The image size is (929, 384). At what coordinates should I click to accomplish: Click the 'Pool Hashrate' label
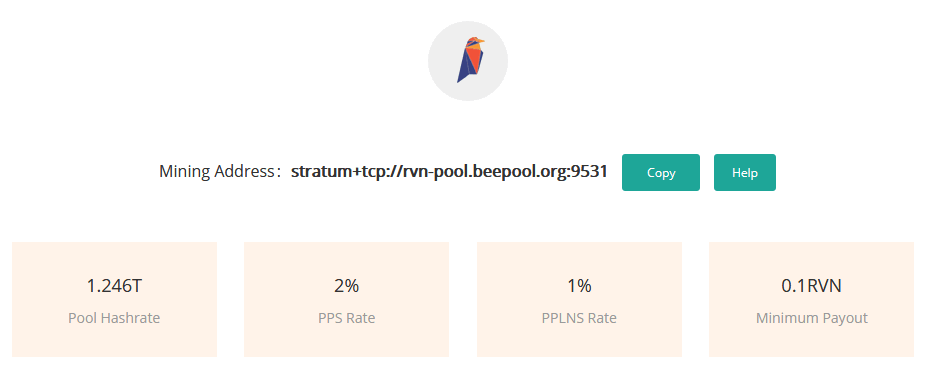[x=114, y=318]
